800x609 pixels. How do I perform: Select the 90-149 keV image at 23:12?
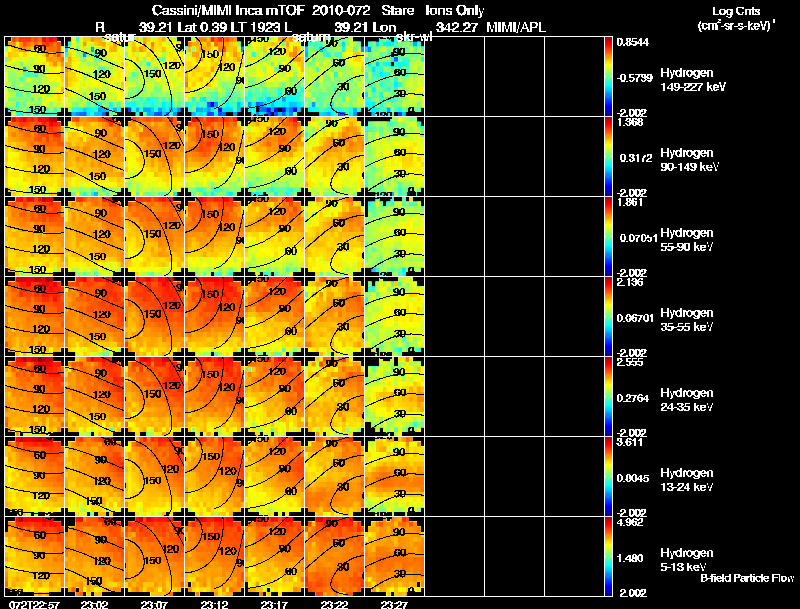tap(214, 157)
